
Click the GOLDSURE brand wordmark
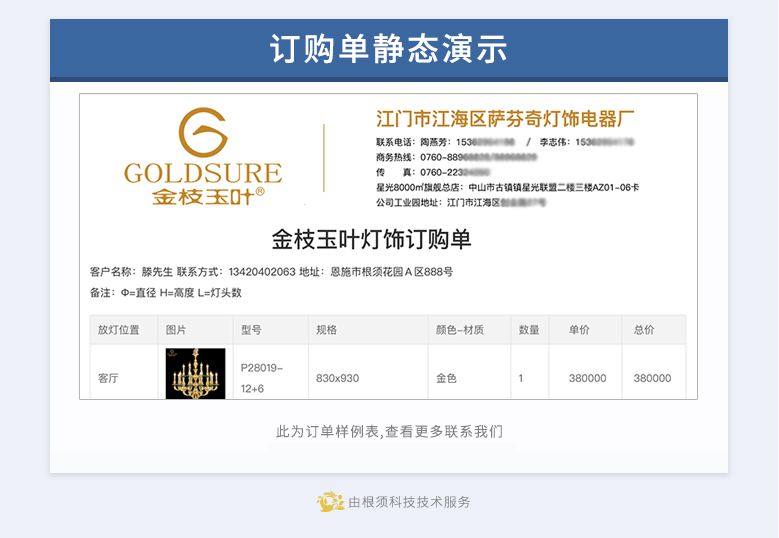click(203, 173)
